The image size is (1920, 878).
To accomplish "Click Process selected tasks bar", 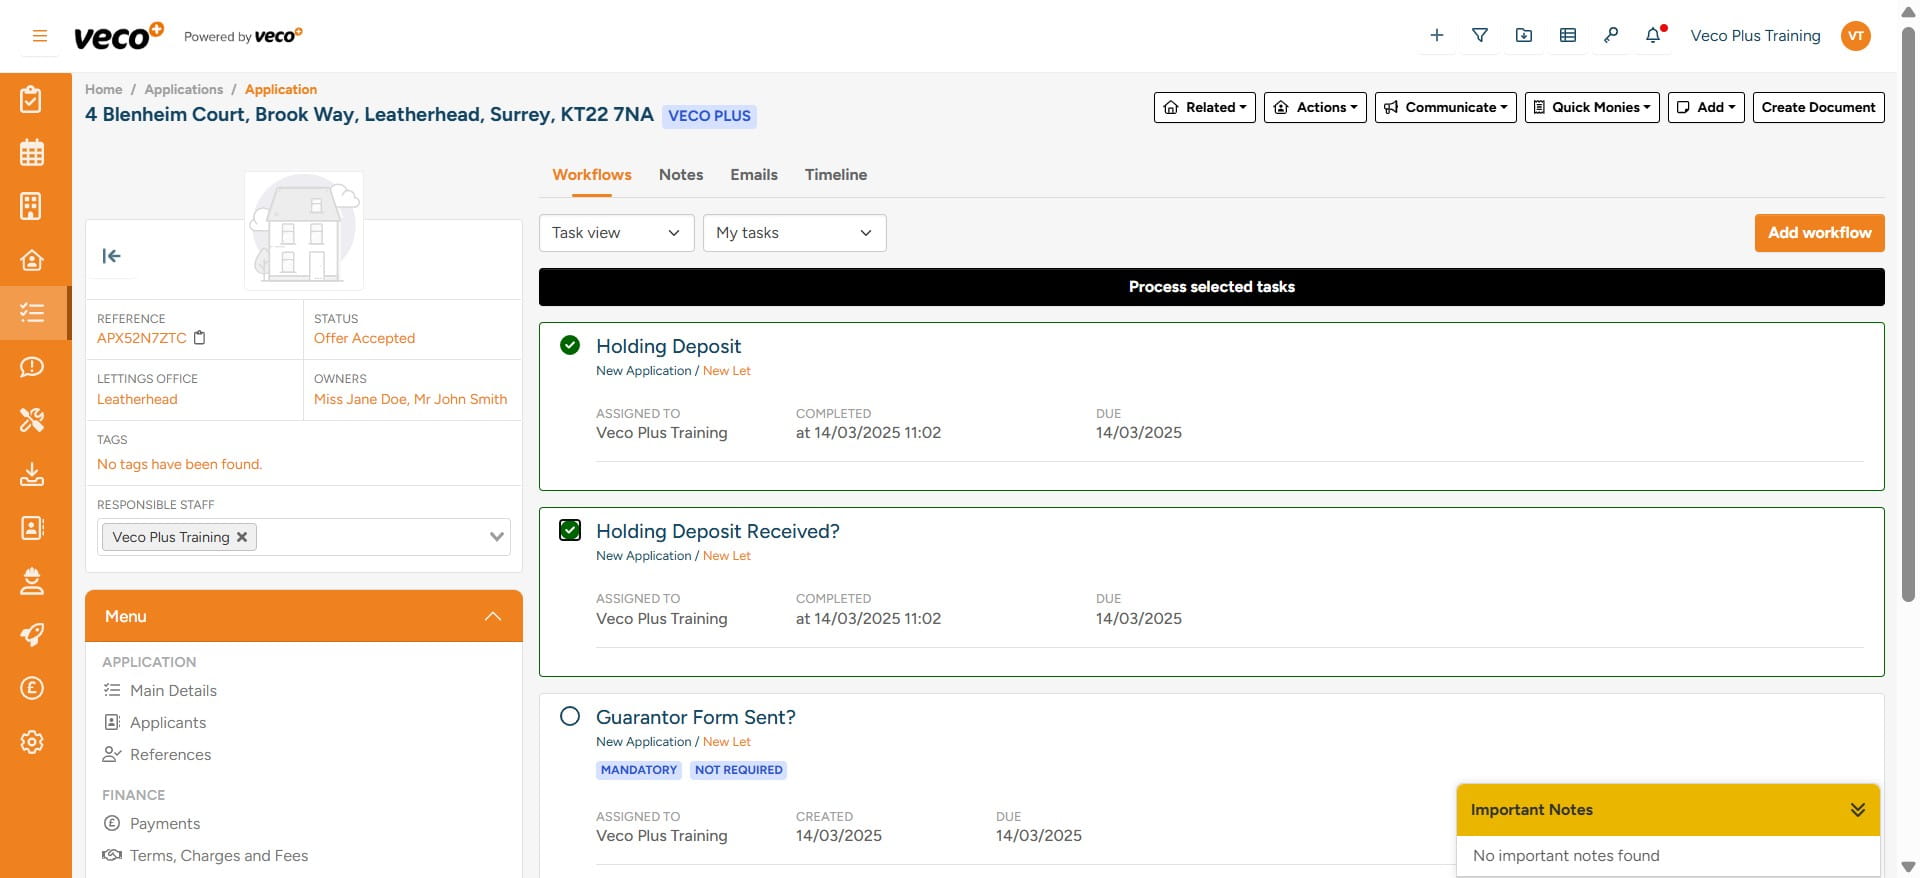I will coord(1211,287).
